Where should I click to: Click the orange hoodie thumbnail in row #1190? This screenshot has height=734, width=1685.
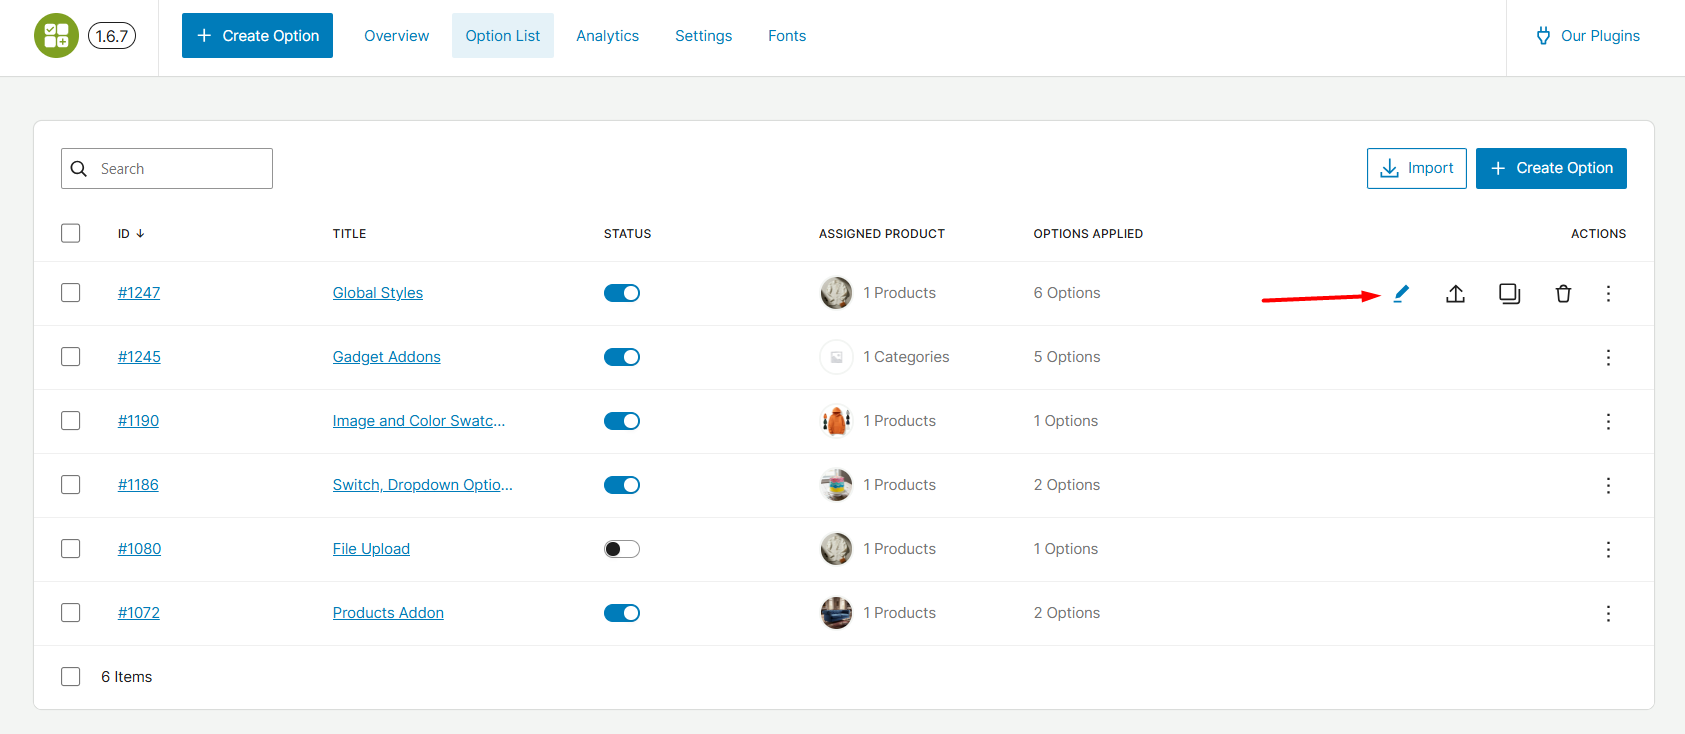(836, 421)
